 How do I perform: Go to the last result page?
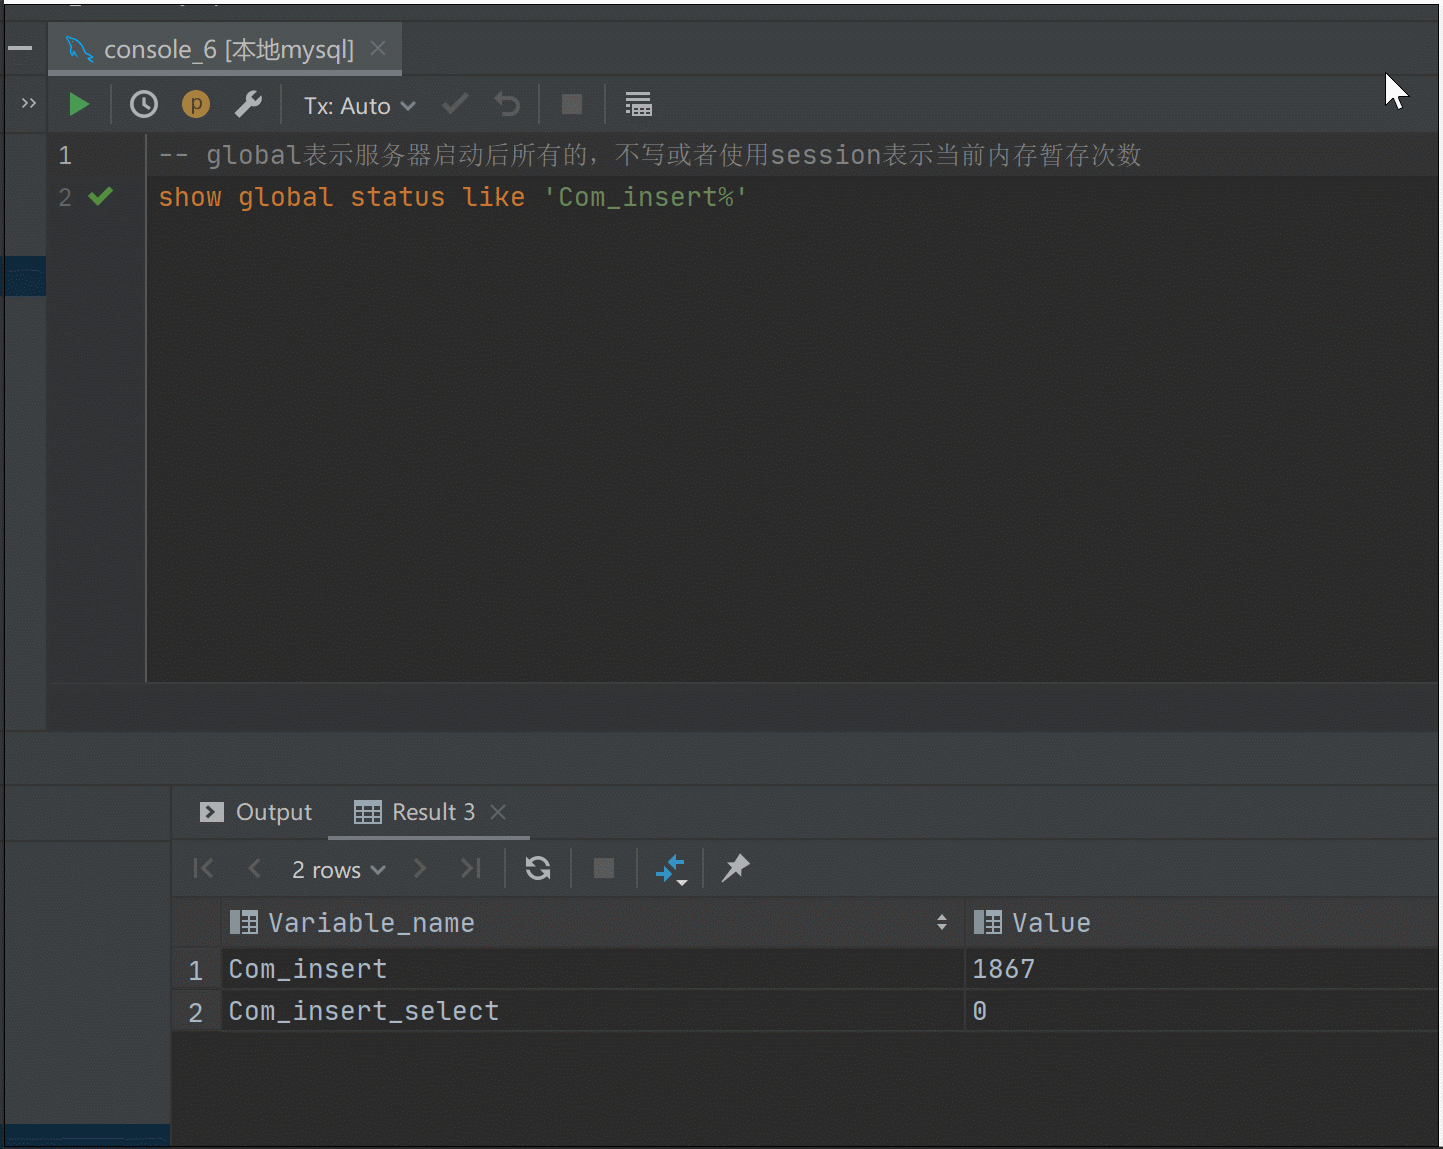coord(471,868)
